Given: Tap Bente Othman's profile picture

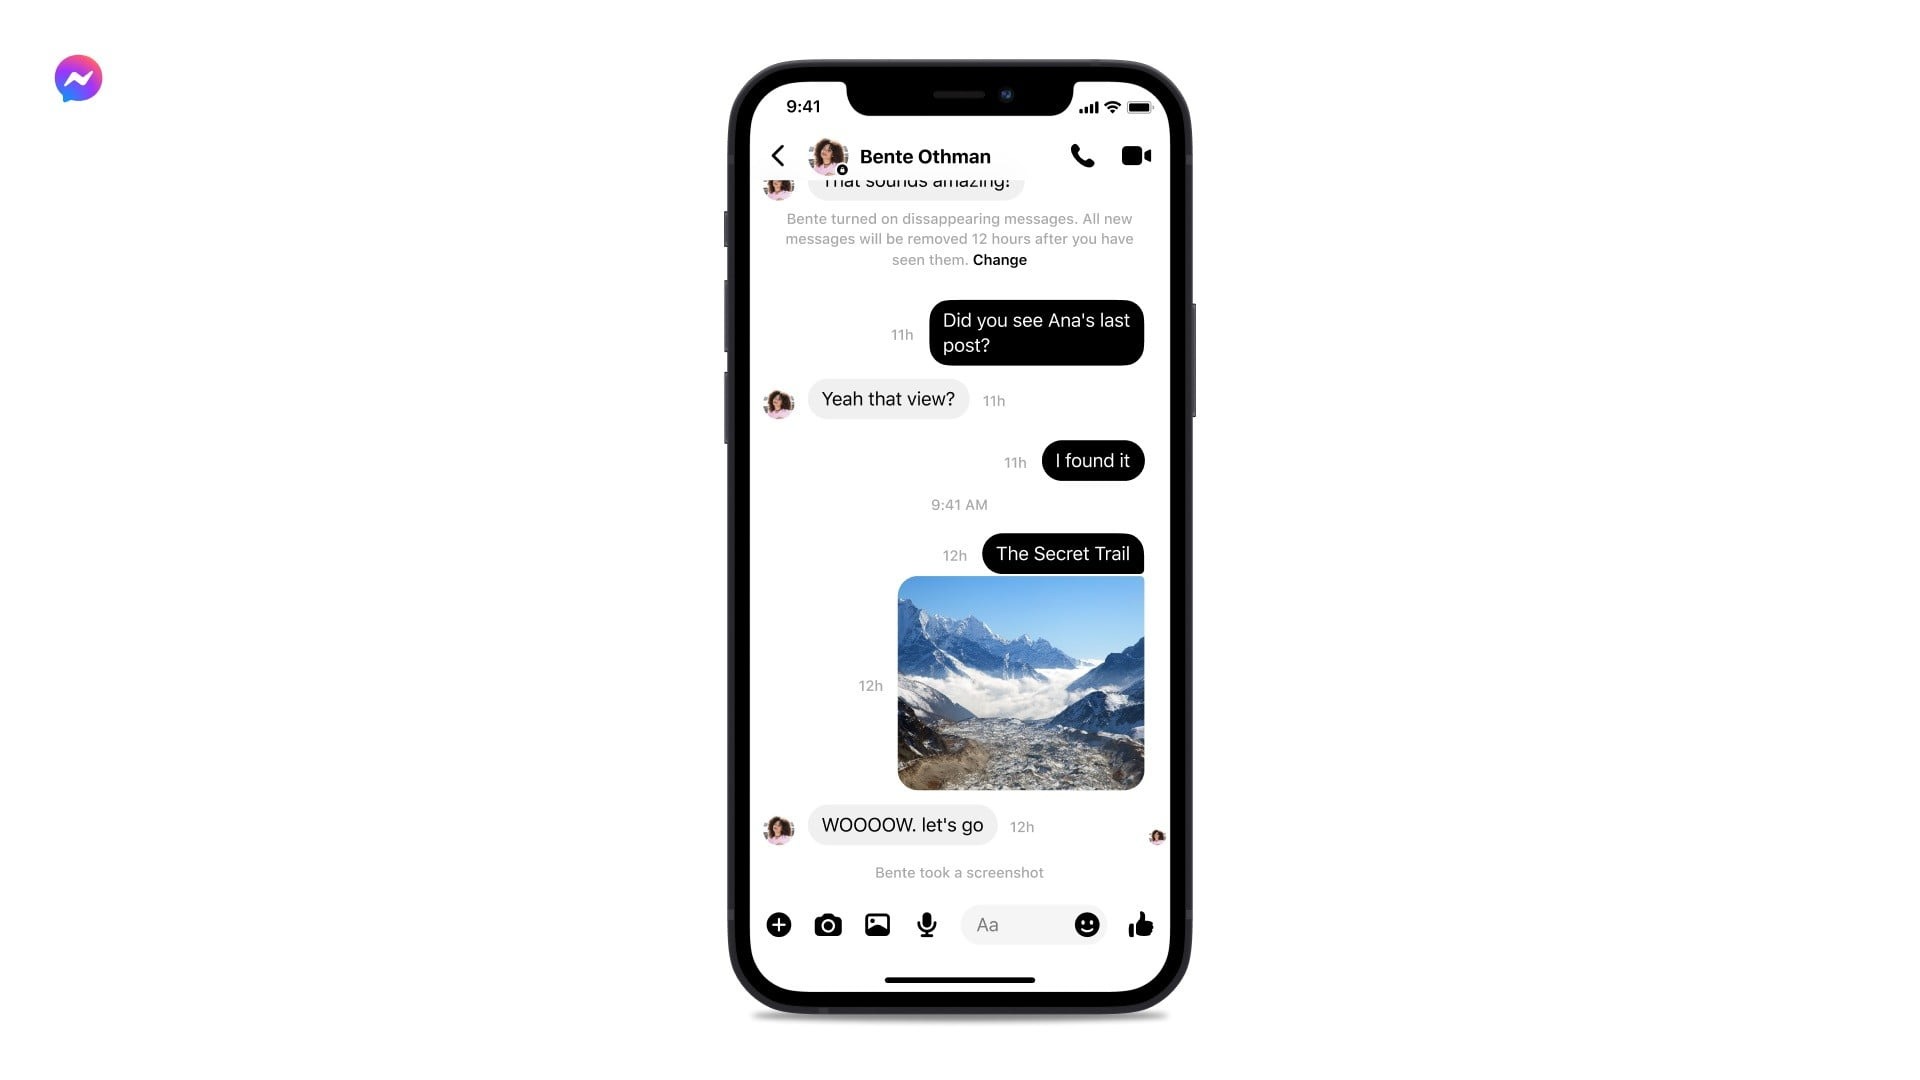Looking at the screenshot, I should click(x=825, y=156).
